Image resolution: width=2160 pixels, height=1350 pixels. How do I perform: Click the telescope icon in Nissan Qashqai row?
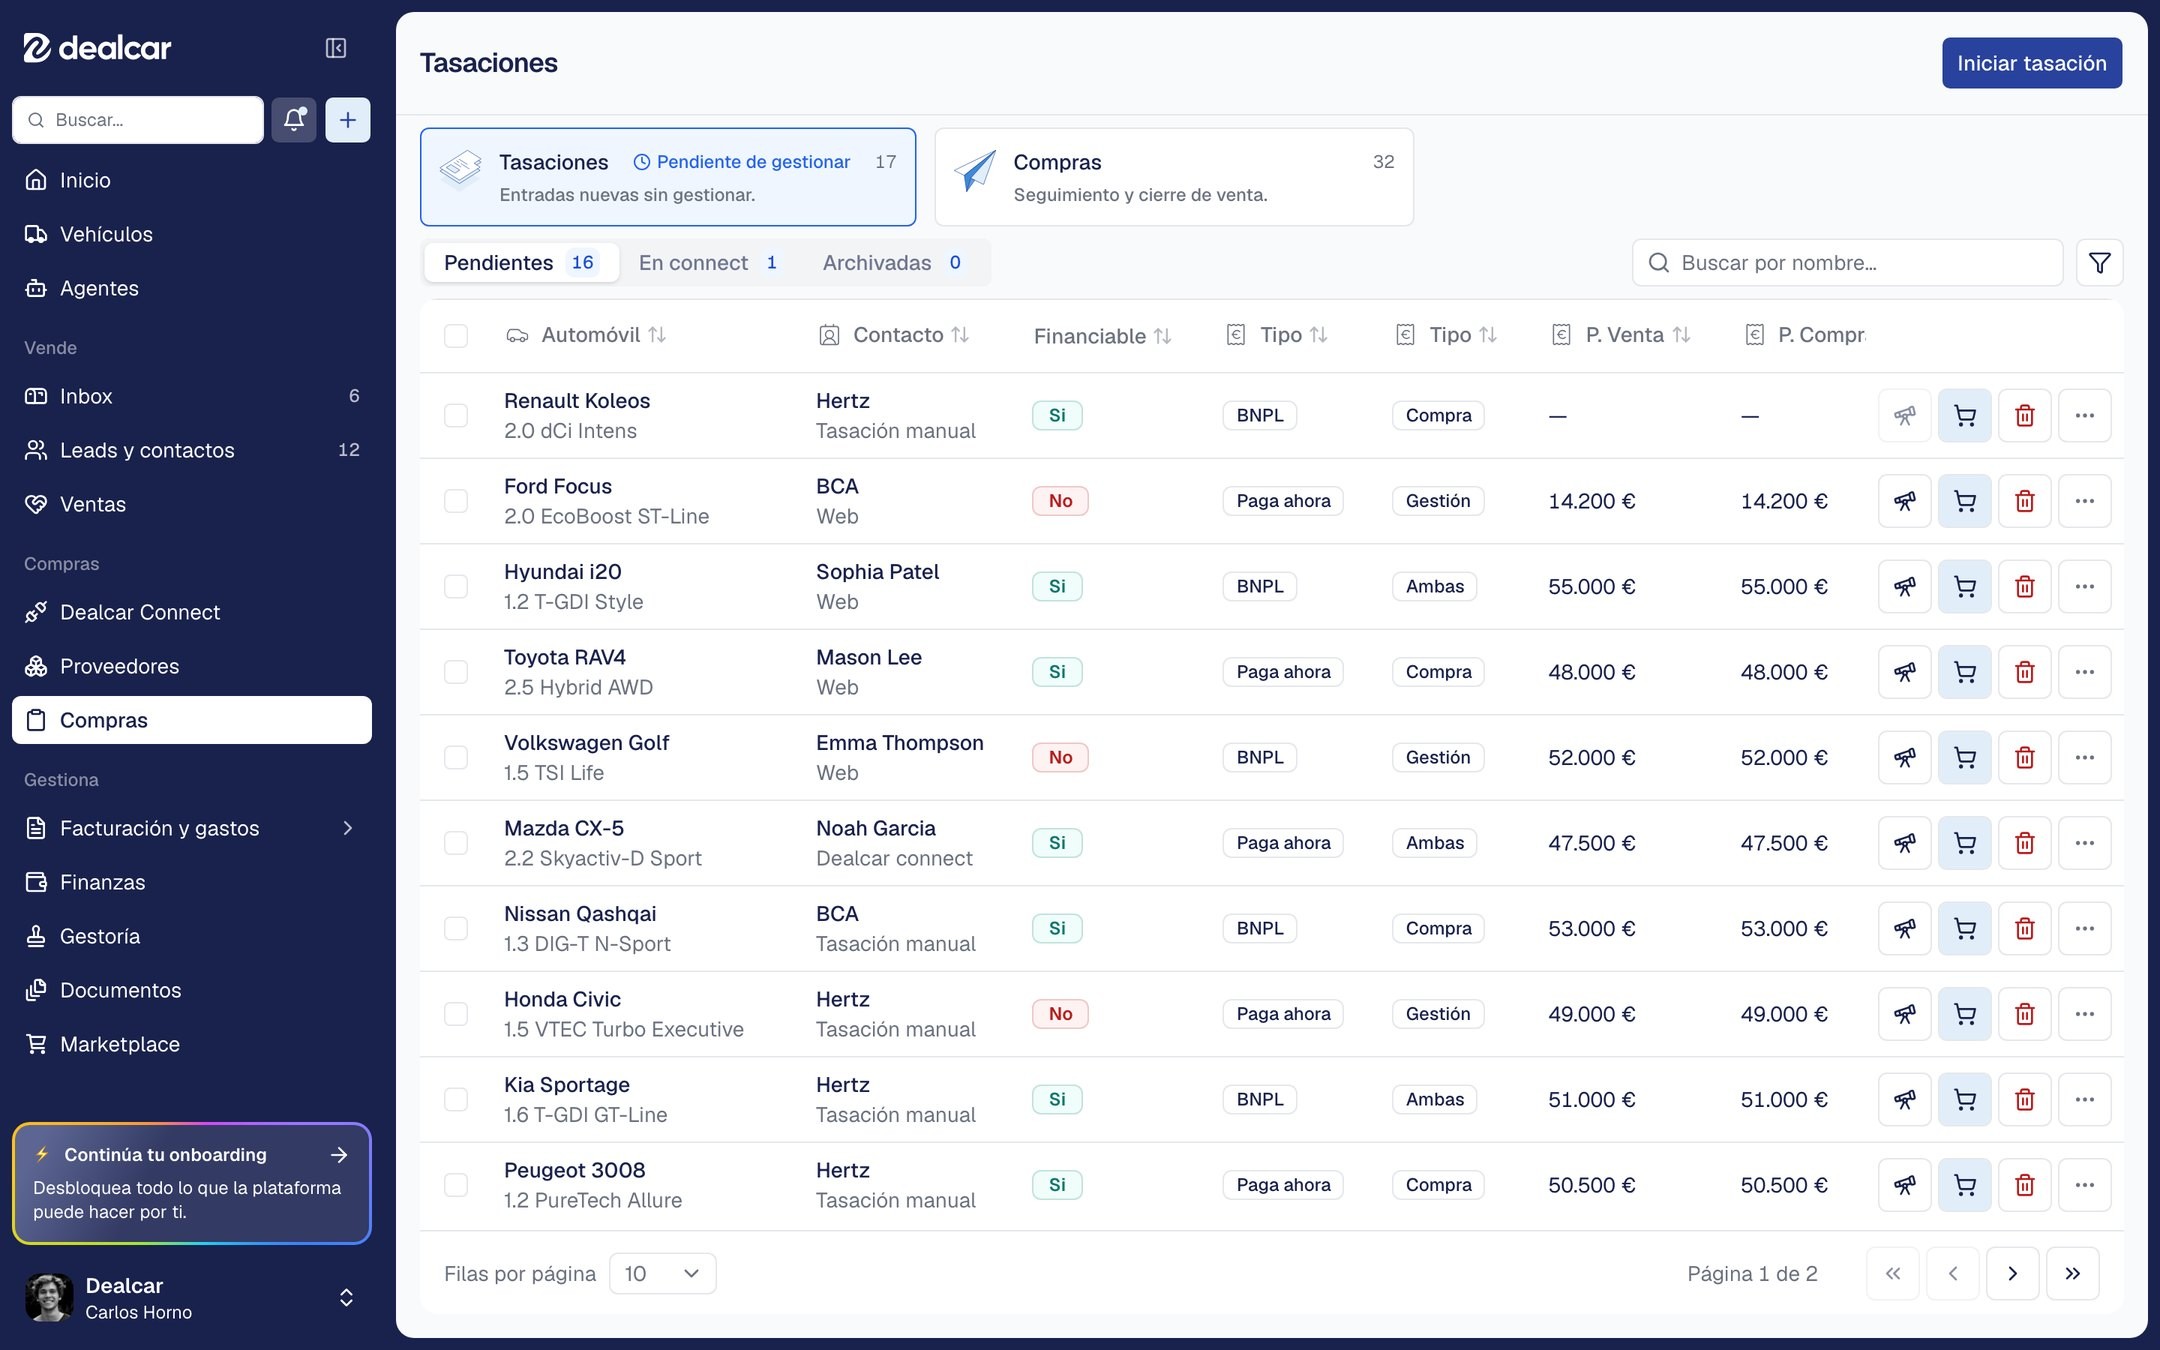[1905, 929]
